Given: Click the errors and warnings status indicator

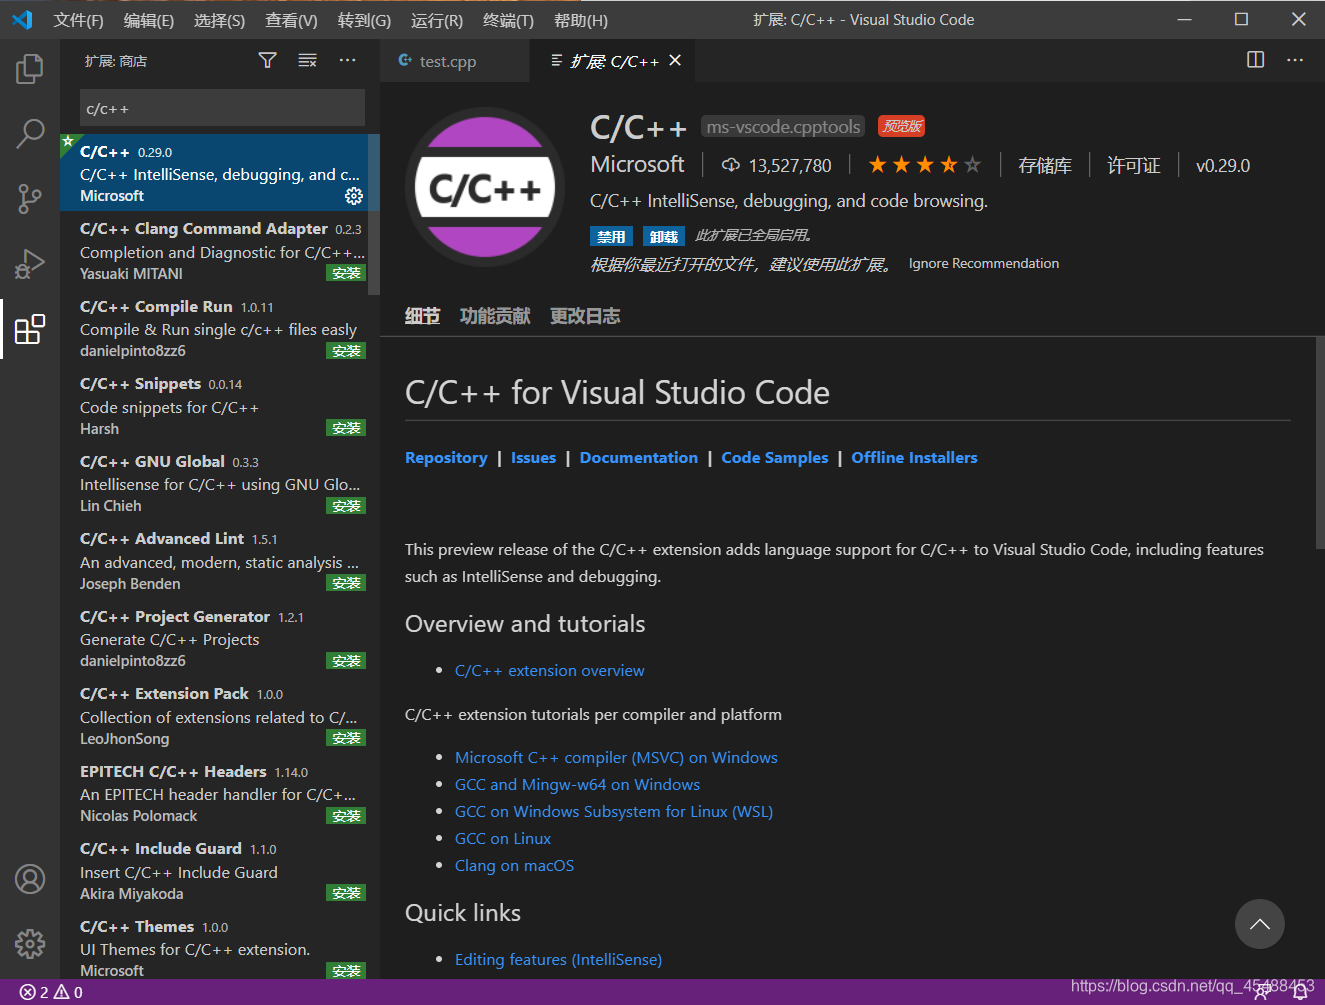Looking at the screenshot, I should pos(51,992).
